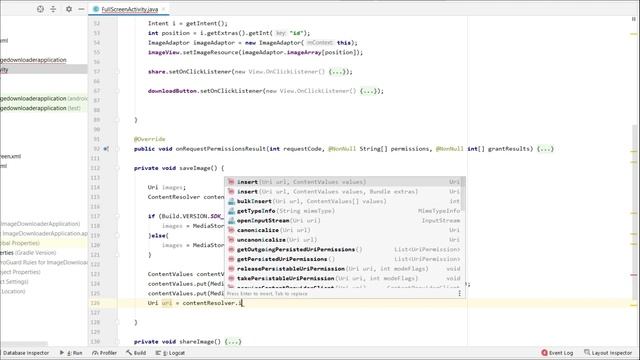Select the highlighted activity file in Project tree
Image resolution: width=640 pixels, height=360 pixels.
(44, 69)
